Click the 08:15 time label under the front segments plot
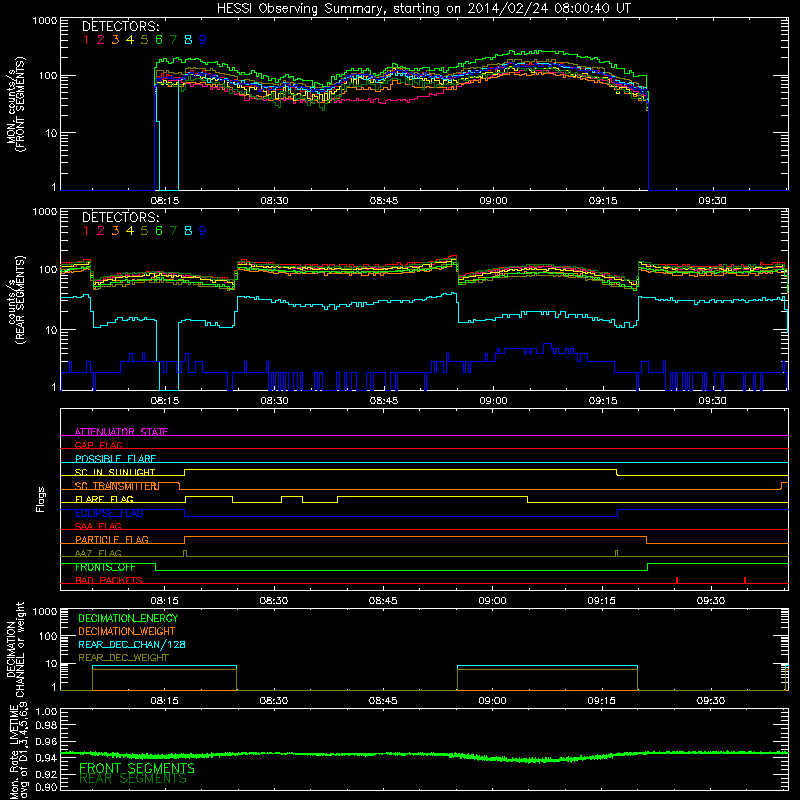800x800 pixels. (165, 201)
